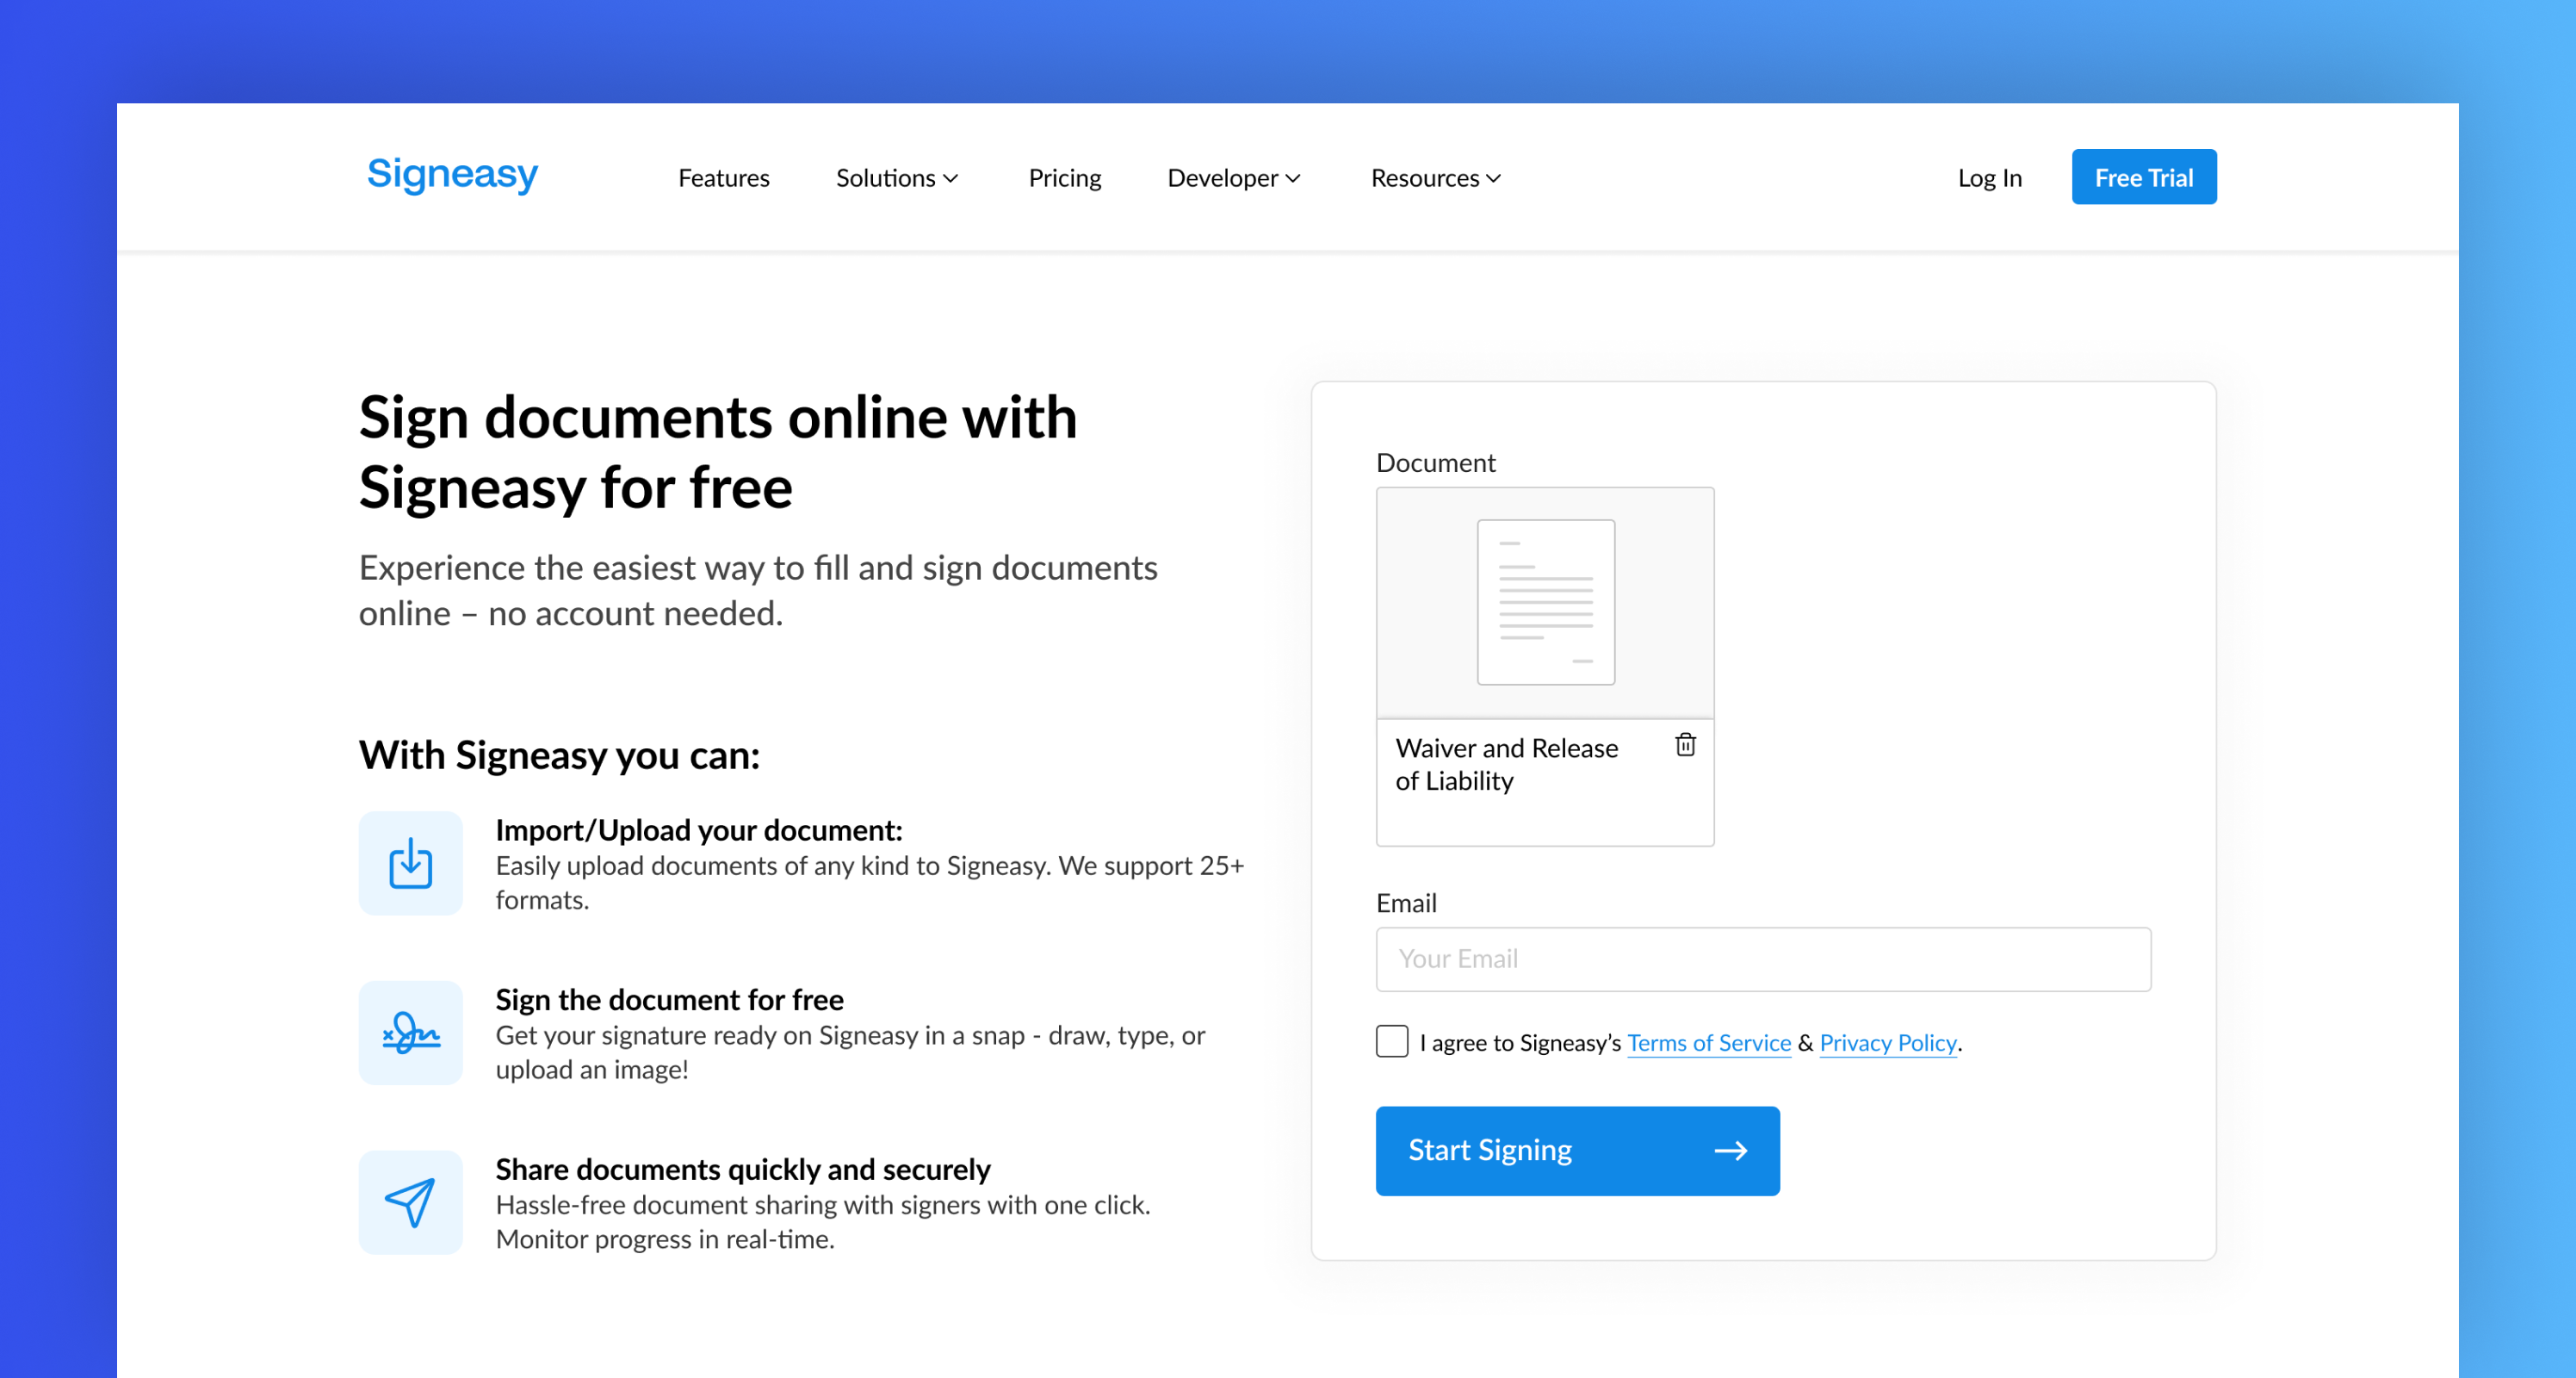
Task: Expand the Developer dropdown menu
Action: click(x=1233, y=178)
